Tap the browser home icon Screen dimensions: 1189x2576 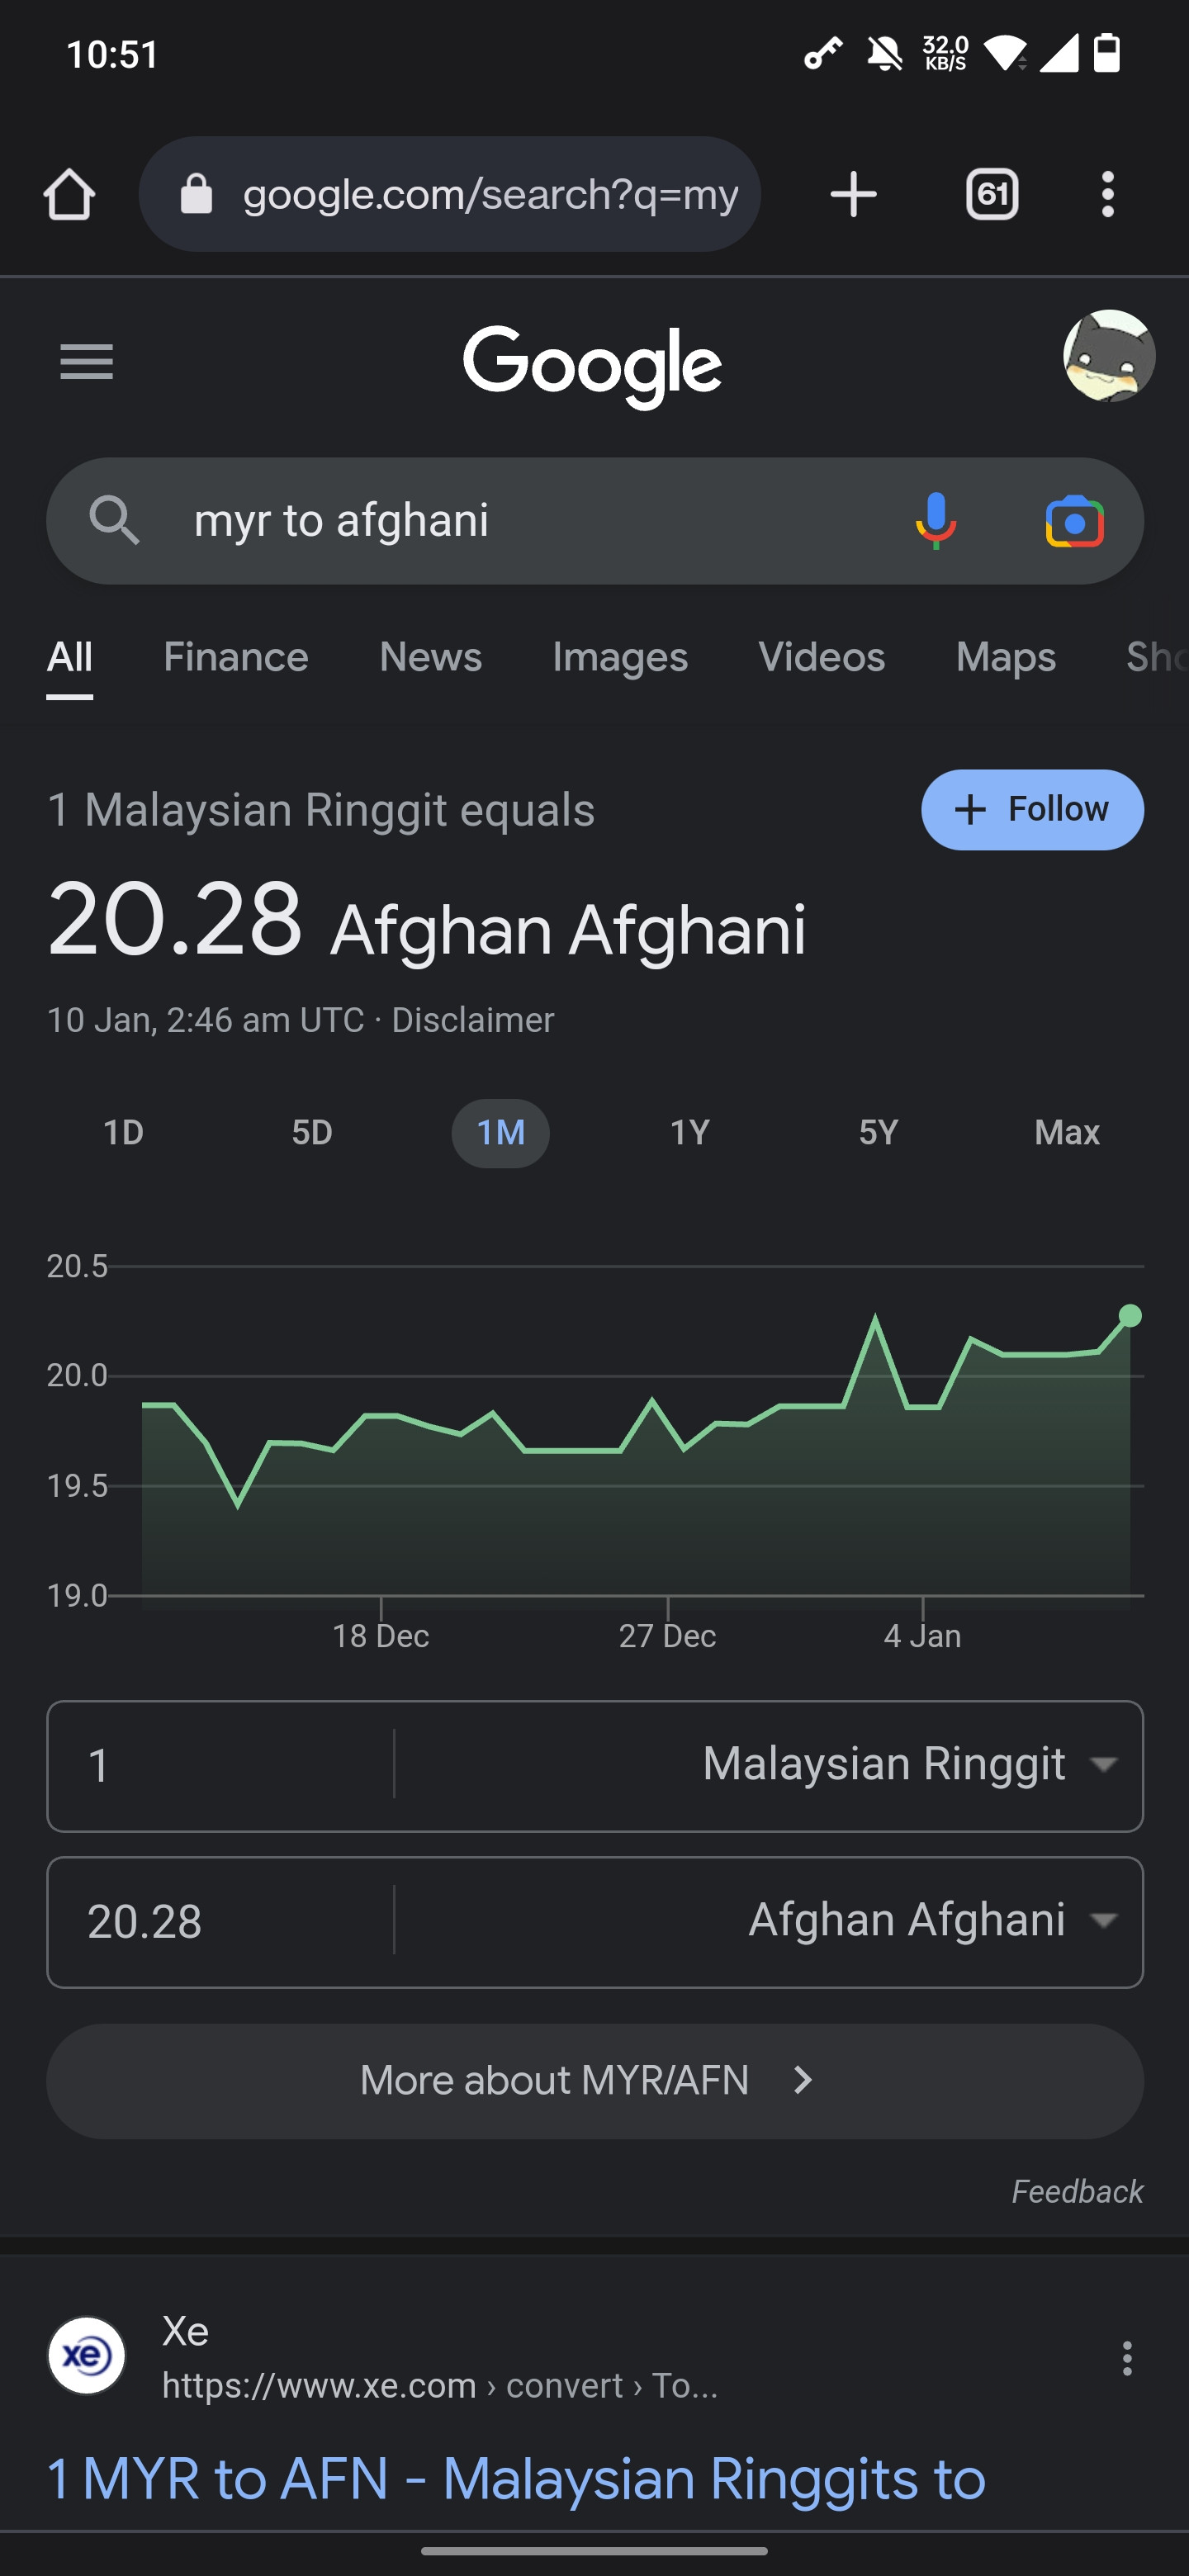tap(69, 194)
